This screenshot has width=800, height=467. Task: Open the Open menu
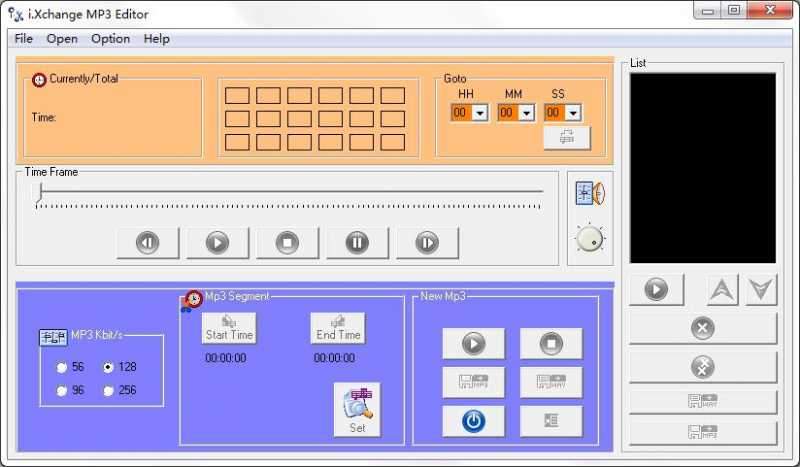click(x=62, y=39)
